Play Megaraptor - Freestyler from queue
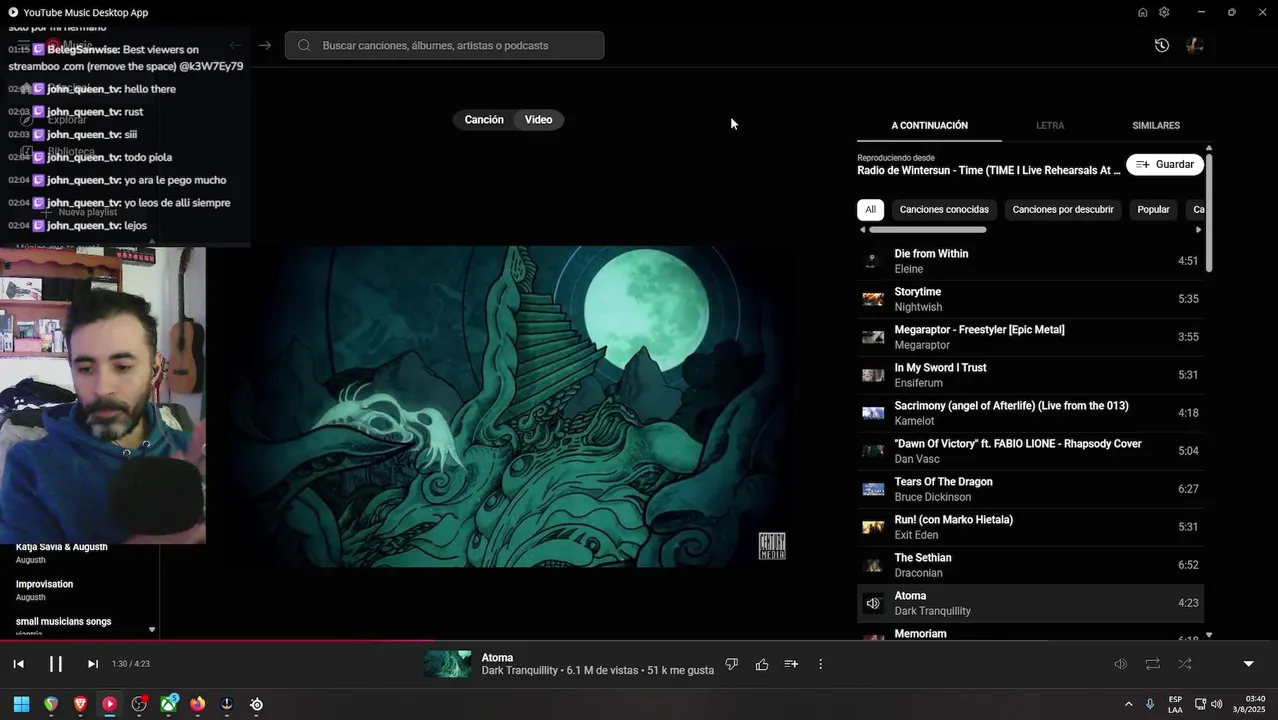This screenshot has height=720, width=1278. pyautogui.click(x=1030, y=337)
